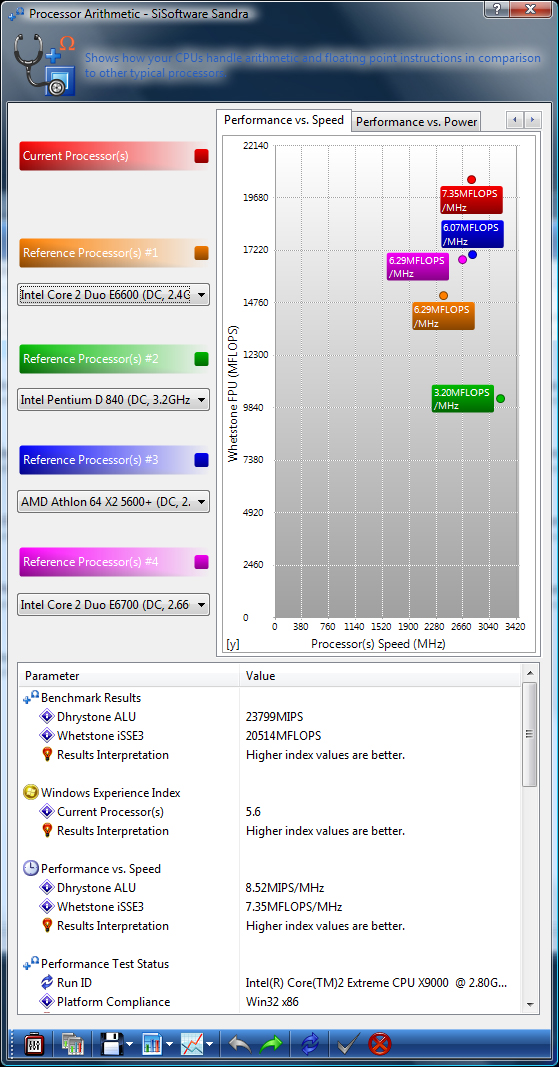
Task: Click the Windows Experience Index icon
Action: (31, 793)
